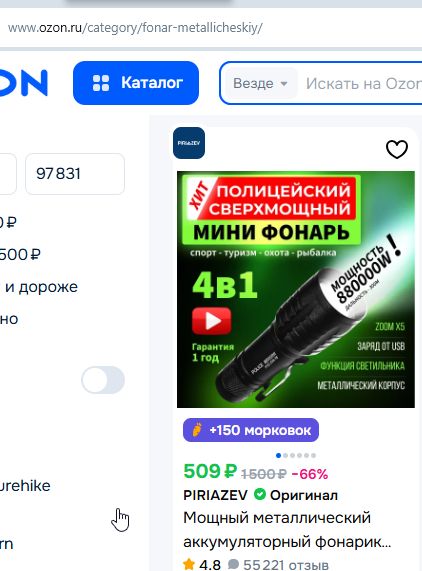Click the grid icon on Каталог button

[x=101, y=83]
